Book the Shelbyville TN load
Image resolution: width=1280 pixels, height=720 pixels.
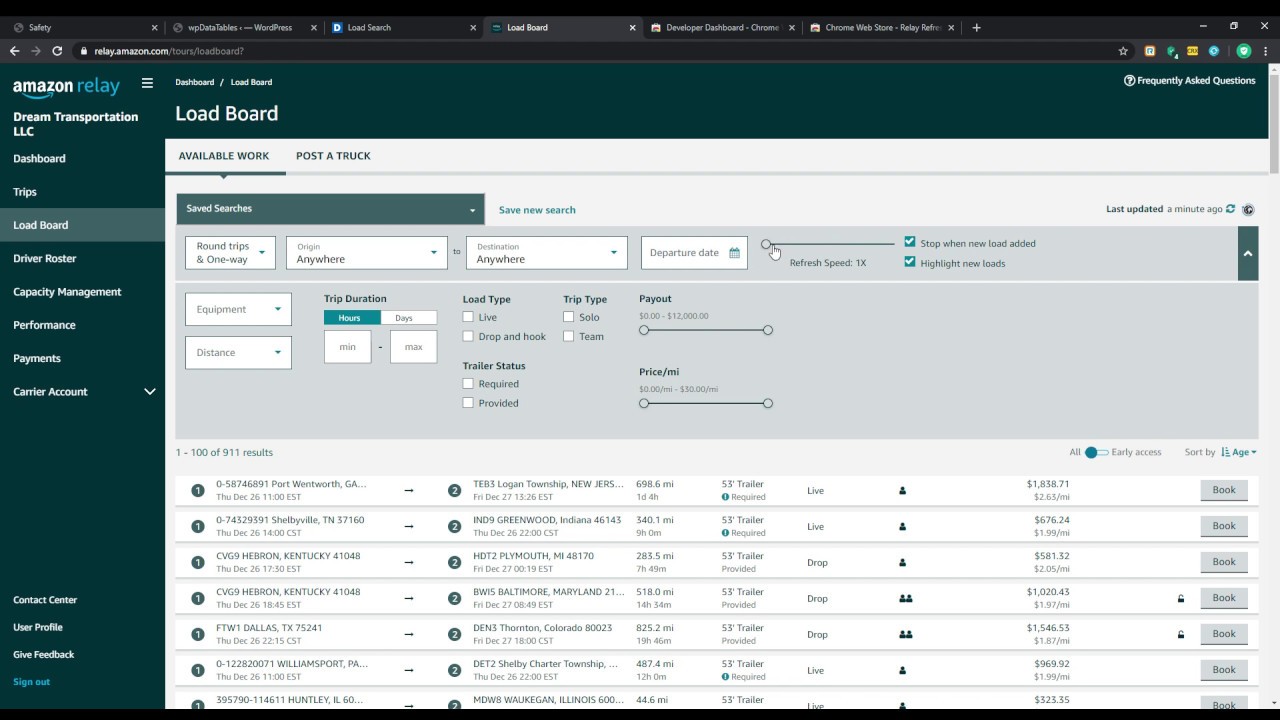(x=1224, y=526)
